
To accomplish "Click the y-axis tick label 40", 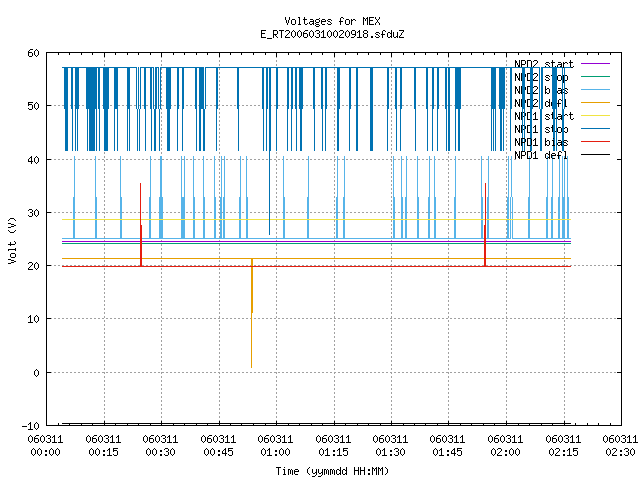I will (x=33, y=160).
